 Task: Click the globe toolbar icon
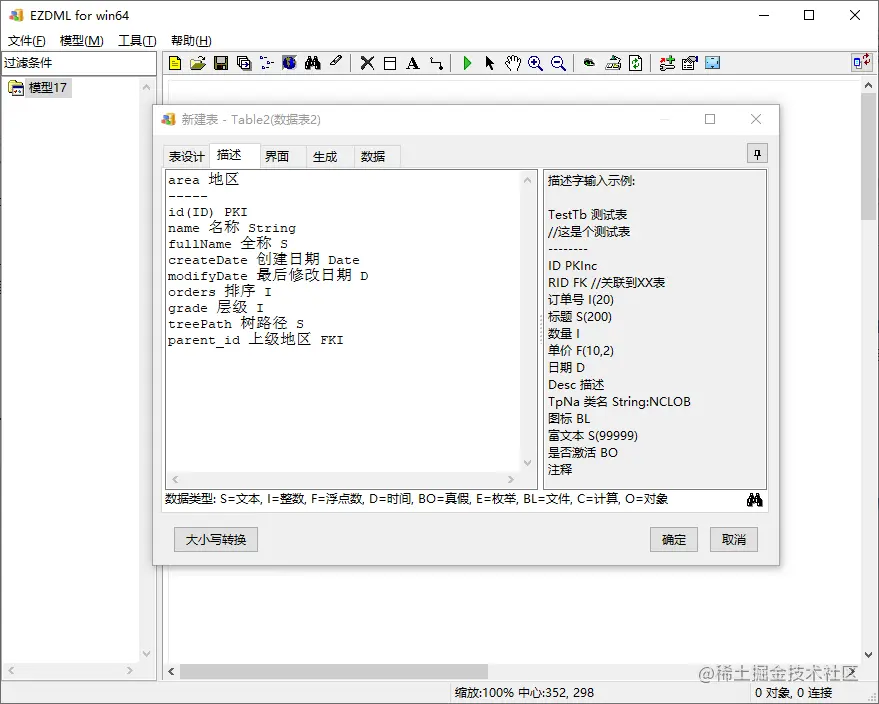click(x=289, y=63)
